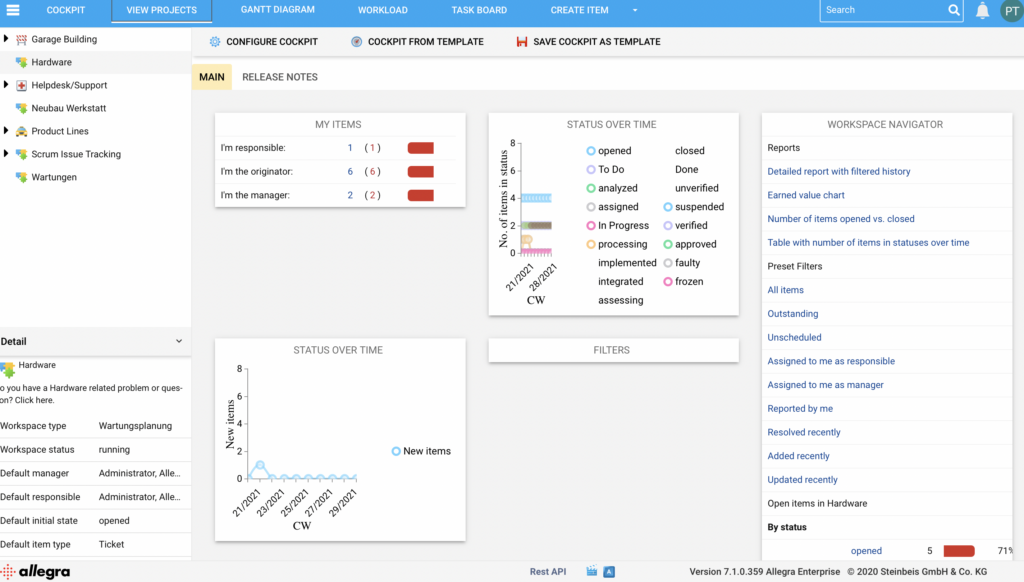
Task: Toggle the 'suspended' series in status legend
Action: 668,207
